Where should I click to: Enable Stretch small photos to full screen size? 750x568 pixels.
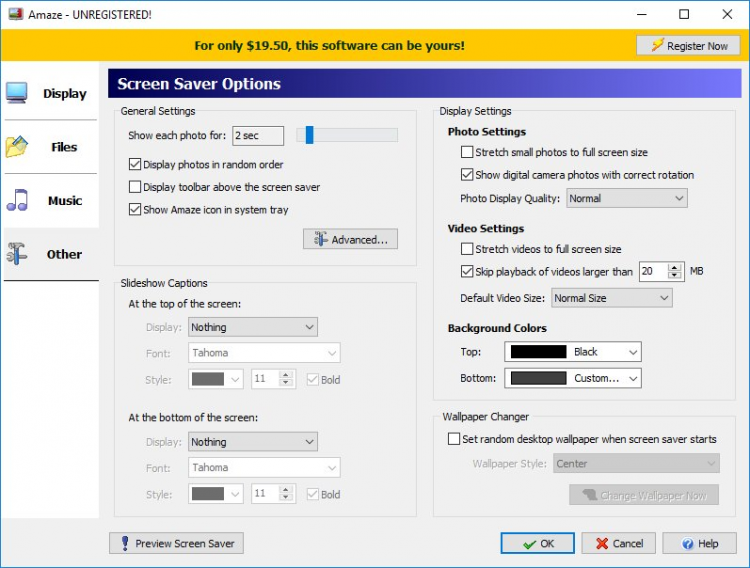[x=466, y=152]
